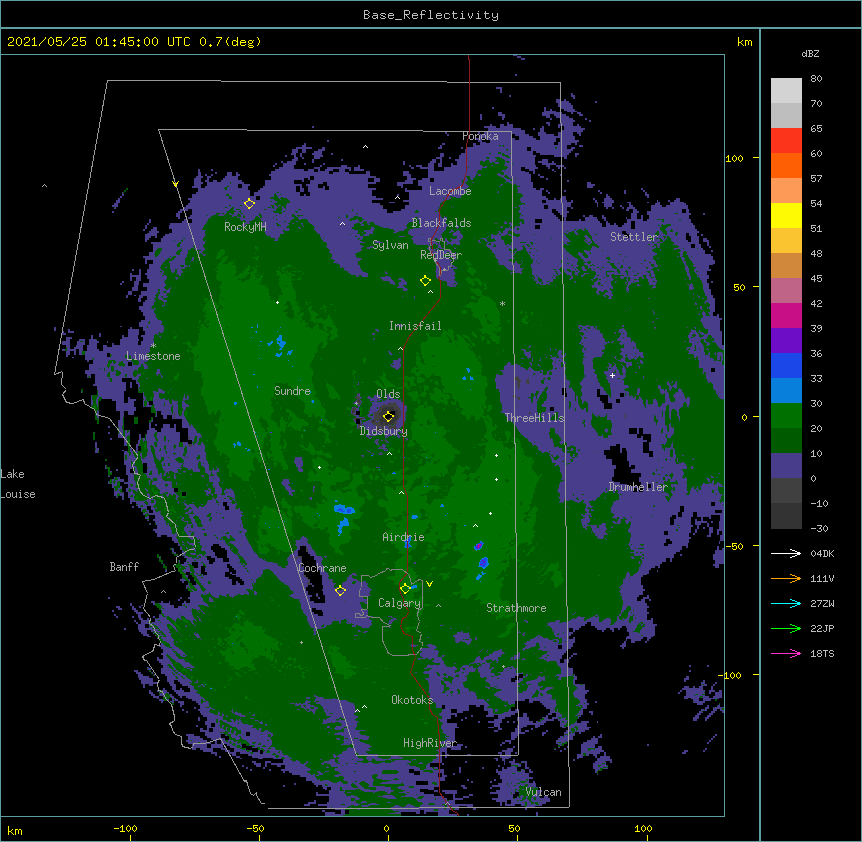862x842 pixels.
Task: Click the white asterisk above Limestone
Action: point(153,346)
